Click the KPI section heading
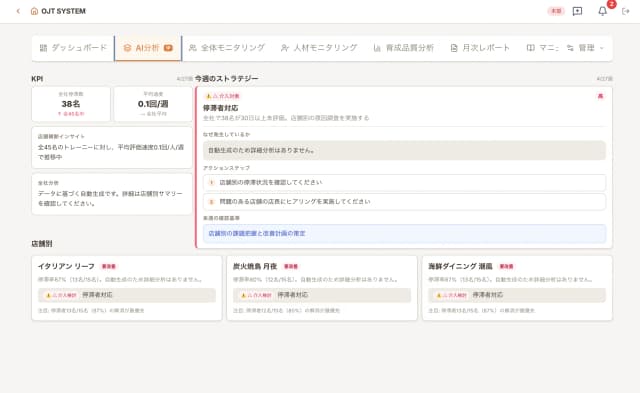The image size is (640, 393). [x=37, y=79]
